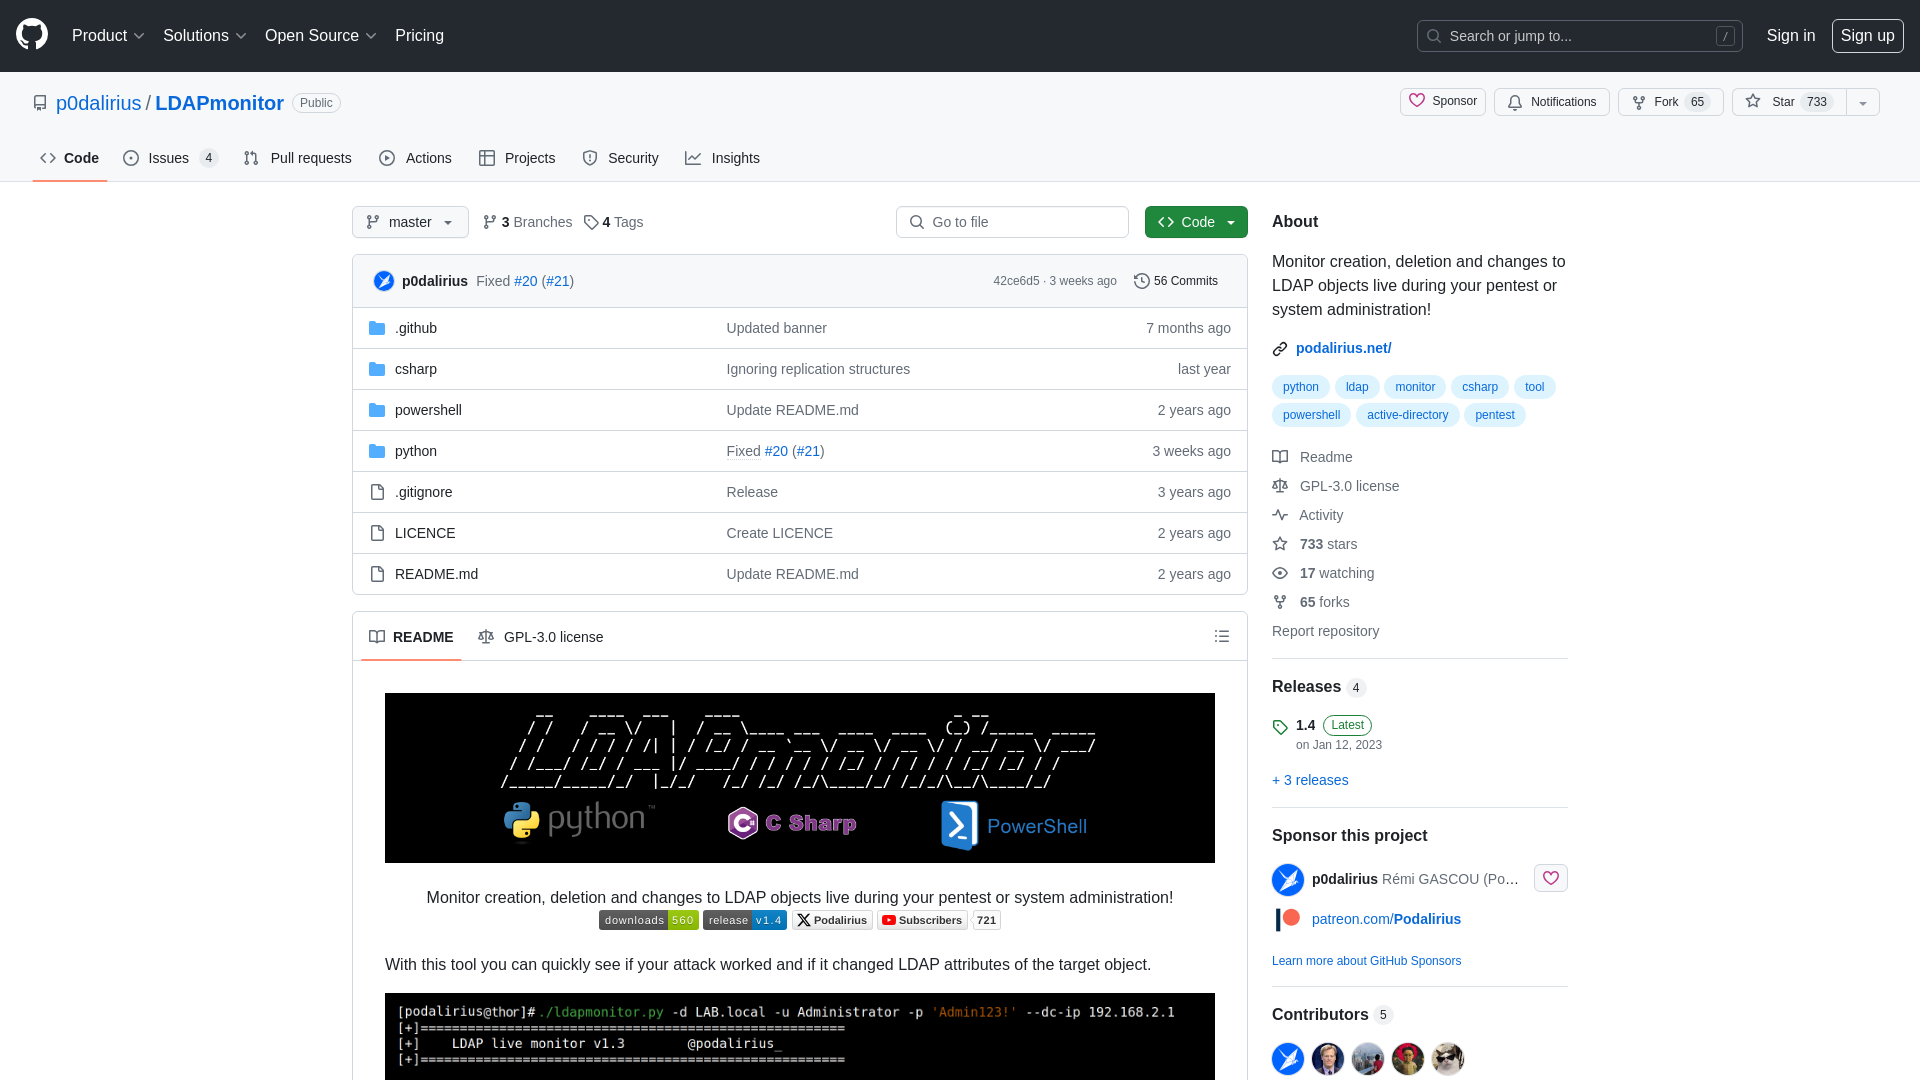Expand the master branch selector
1920x1080 pixels.
(x=410, y=222)
